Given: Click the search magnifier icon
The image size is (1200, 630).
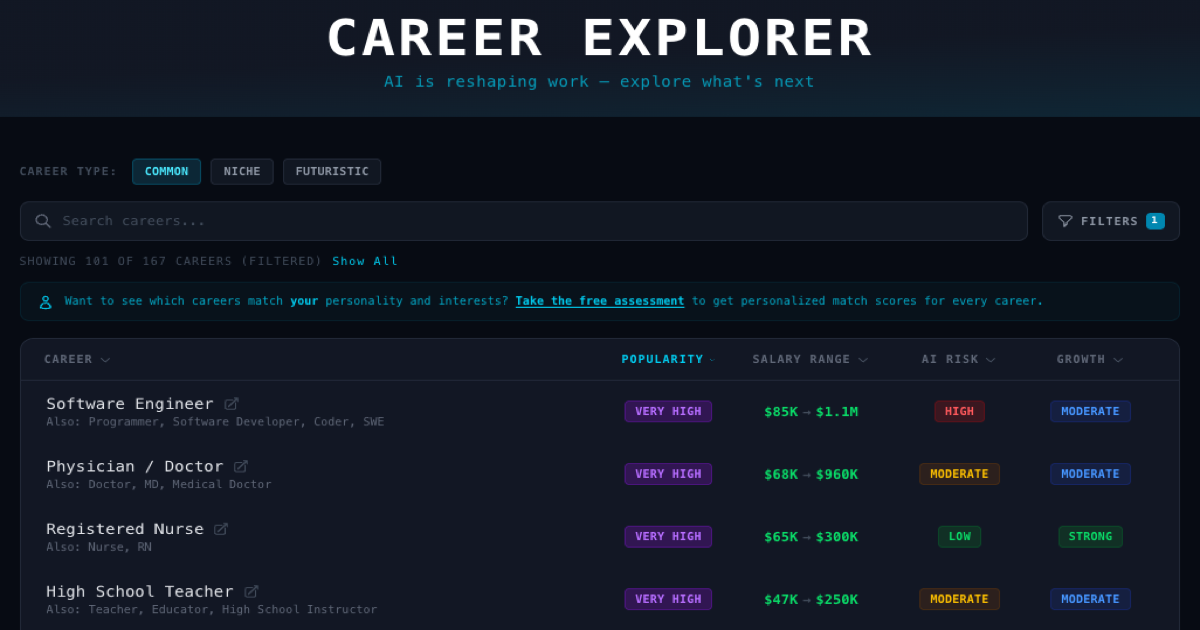Looking at the screenshot, I should pos(43,220).
